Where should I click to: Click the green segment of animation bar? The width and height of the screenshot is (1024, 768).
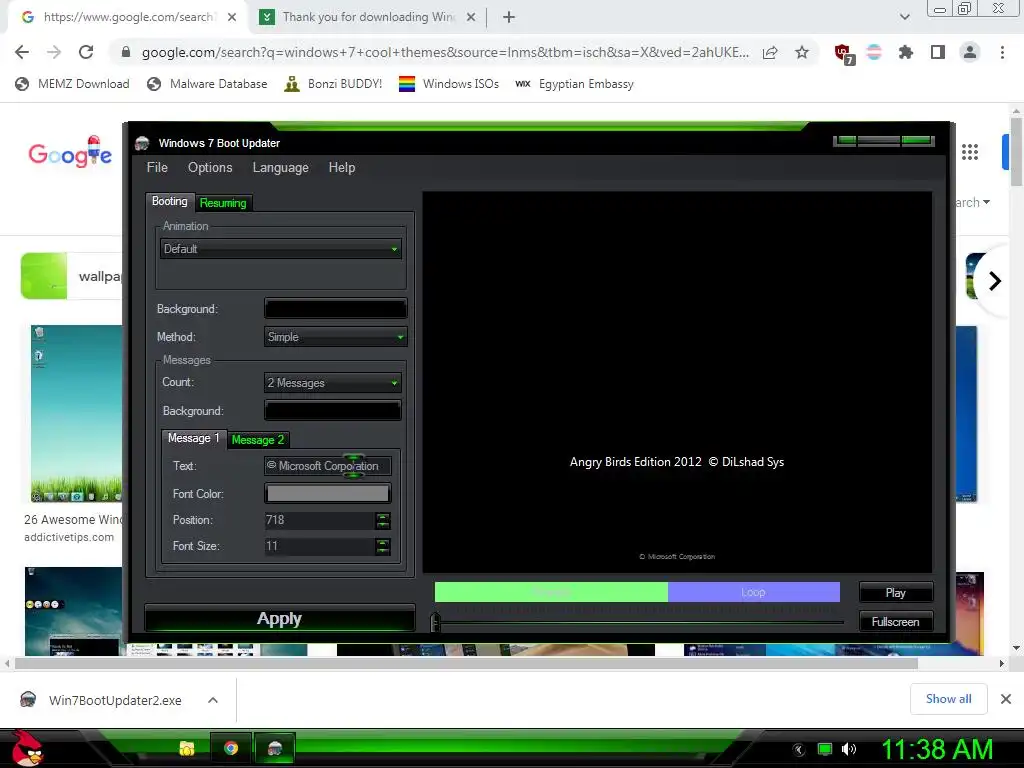pos(551,592)
